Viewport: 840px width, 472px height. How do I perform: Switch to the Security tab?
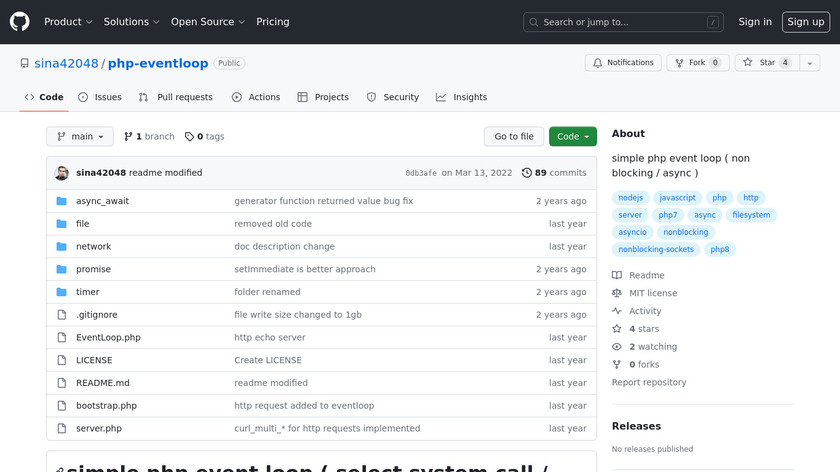click(393, 97)
